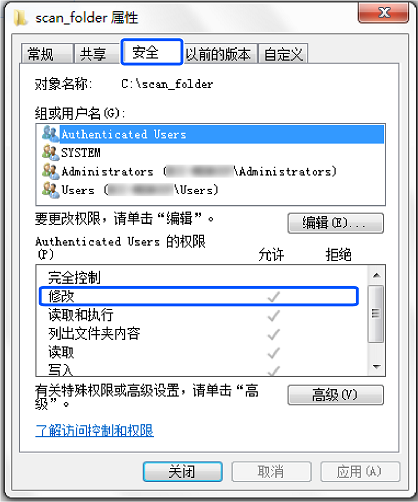Switch to the 常规 tab

pyautogui.click(x=47, y=54)
